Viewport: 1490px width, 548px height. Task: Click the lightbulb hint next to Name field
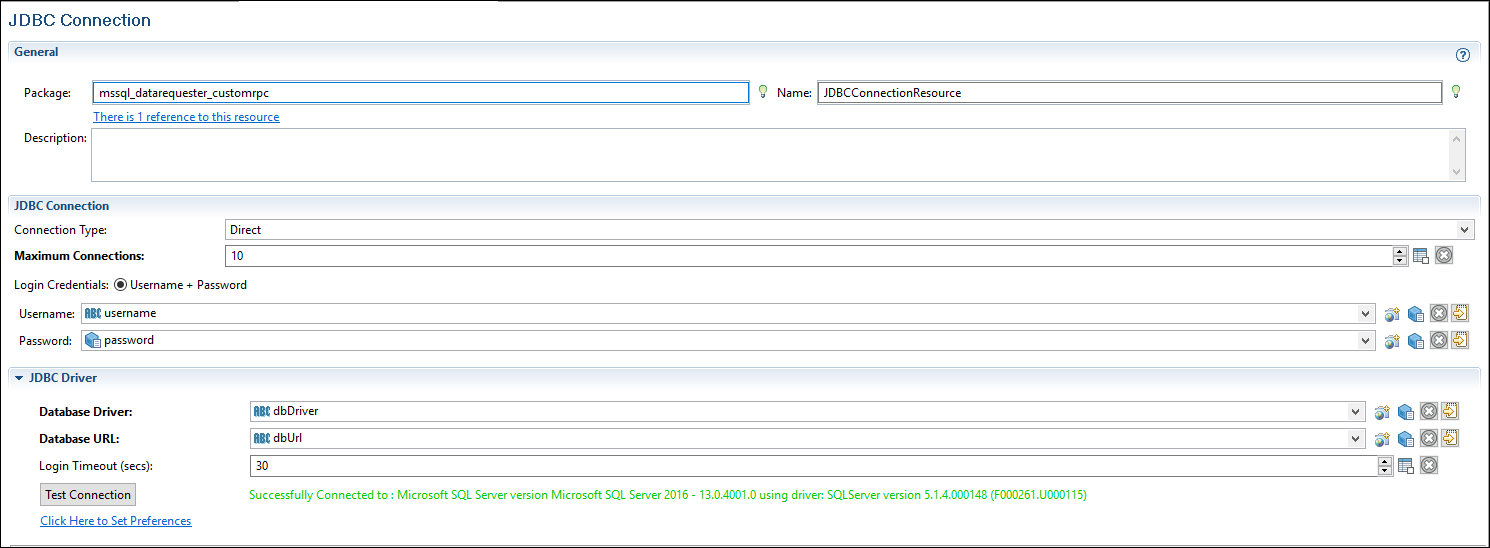pos(1456,92)
